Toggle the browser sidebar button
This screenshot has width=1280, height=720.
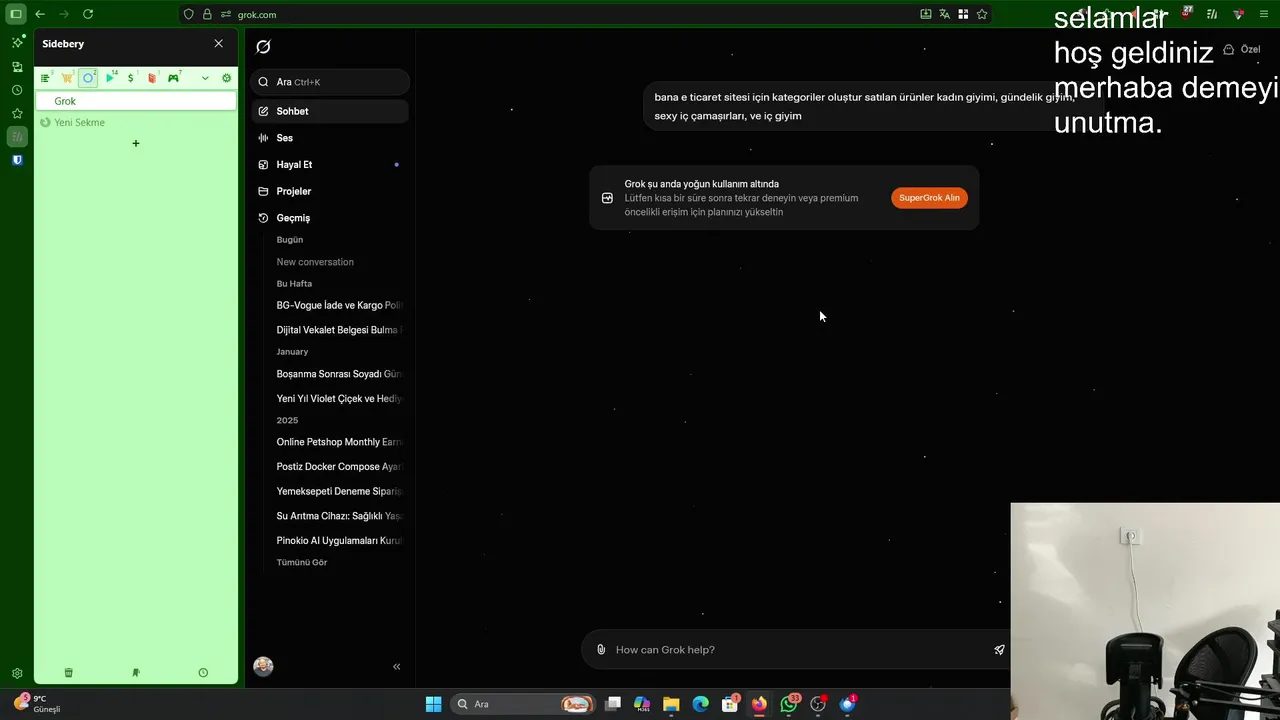point(16,14)
